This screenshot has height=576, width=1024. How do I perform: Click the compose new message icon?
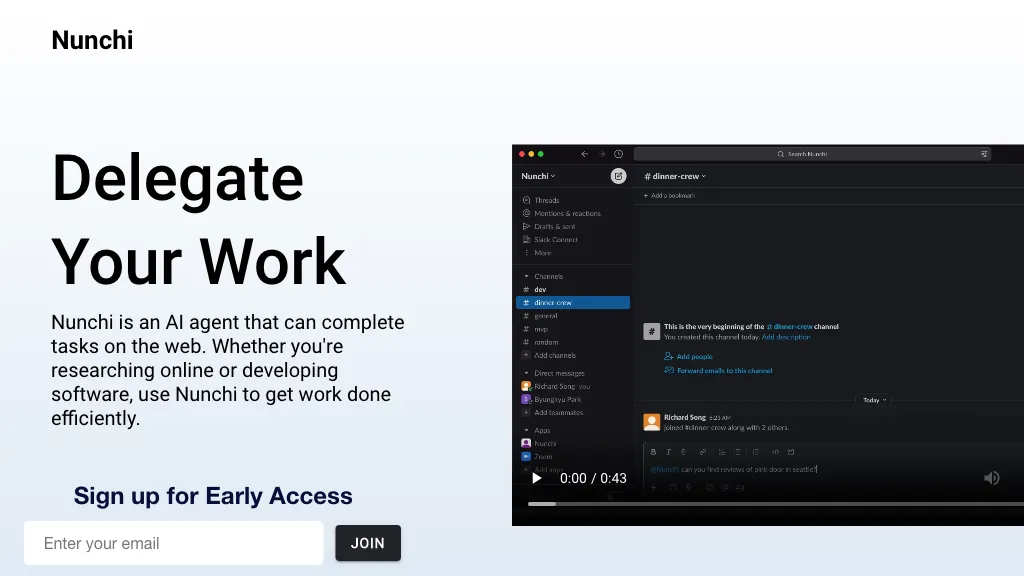click(618, 176)
